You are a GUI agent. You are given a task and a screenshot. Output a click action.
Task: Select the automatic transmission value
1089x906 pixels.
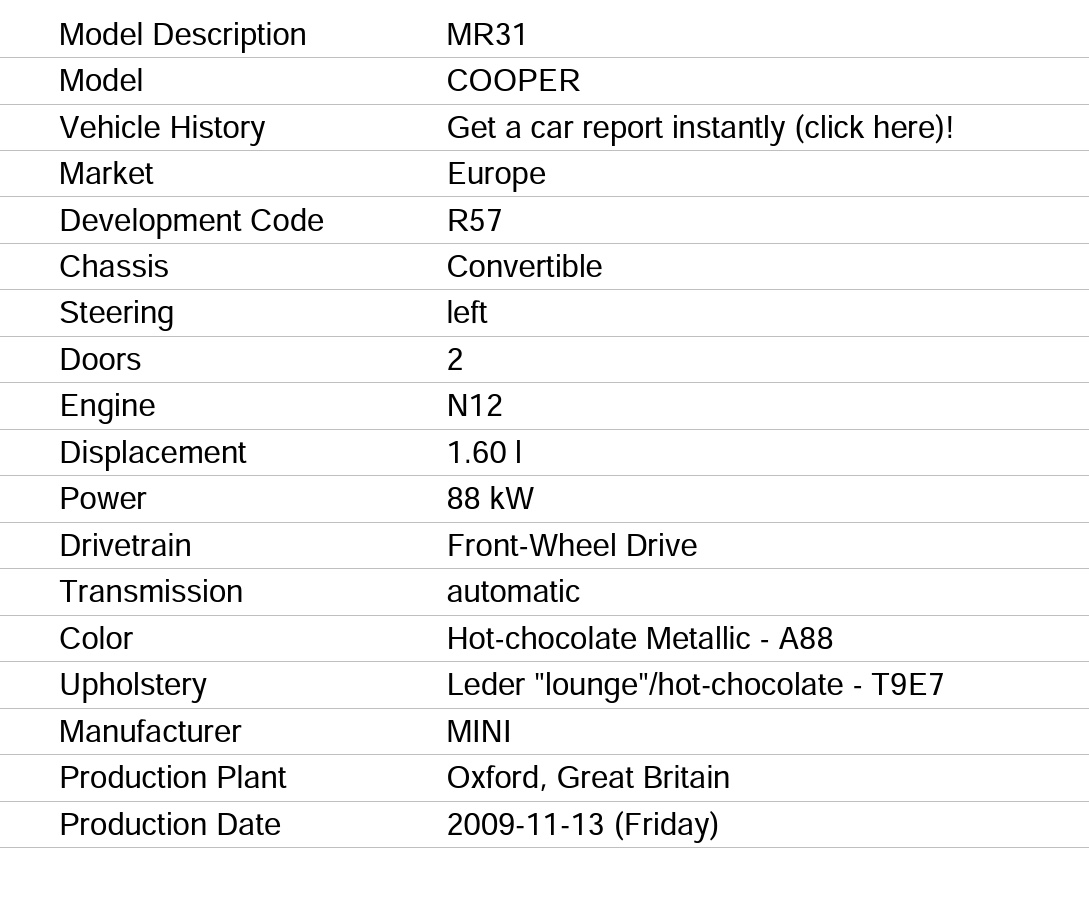[x=513, y=592]
